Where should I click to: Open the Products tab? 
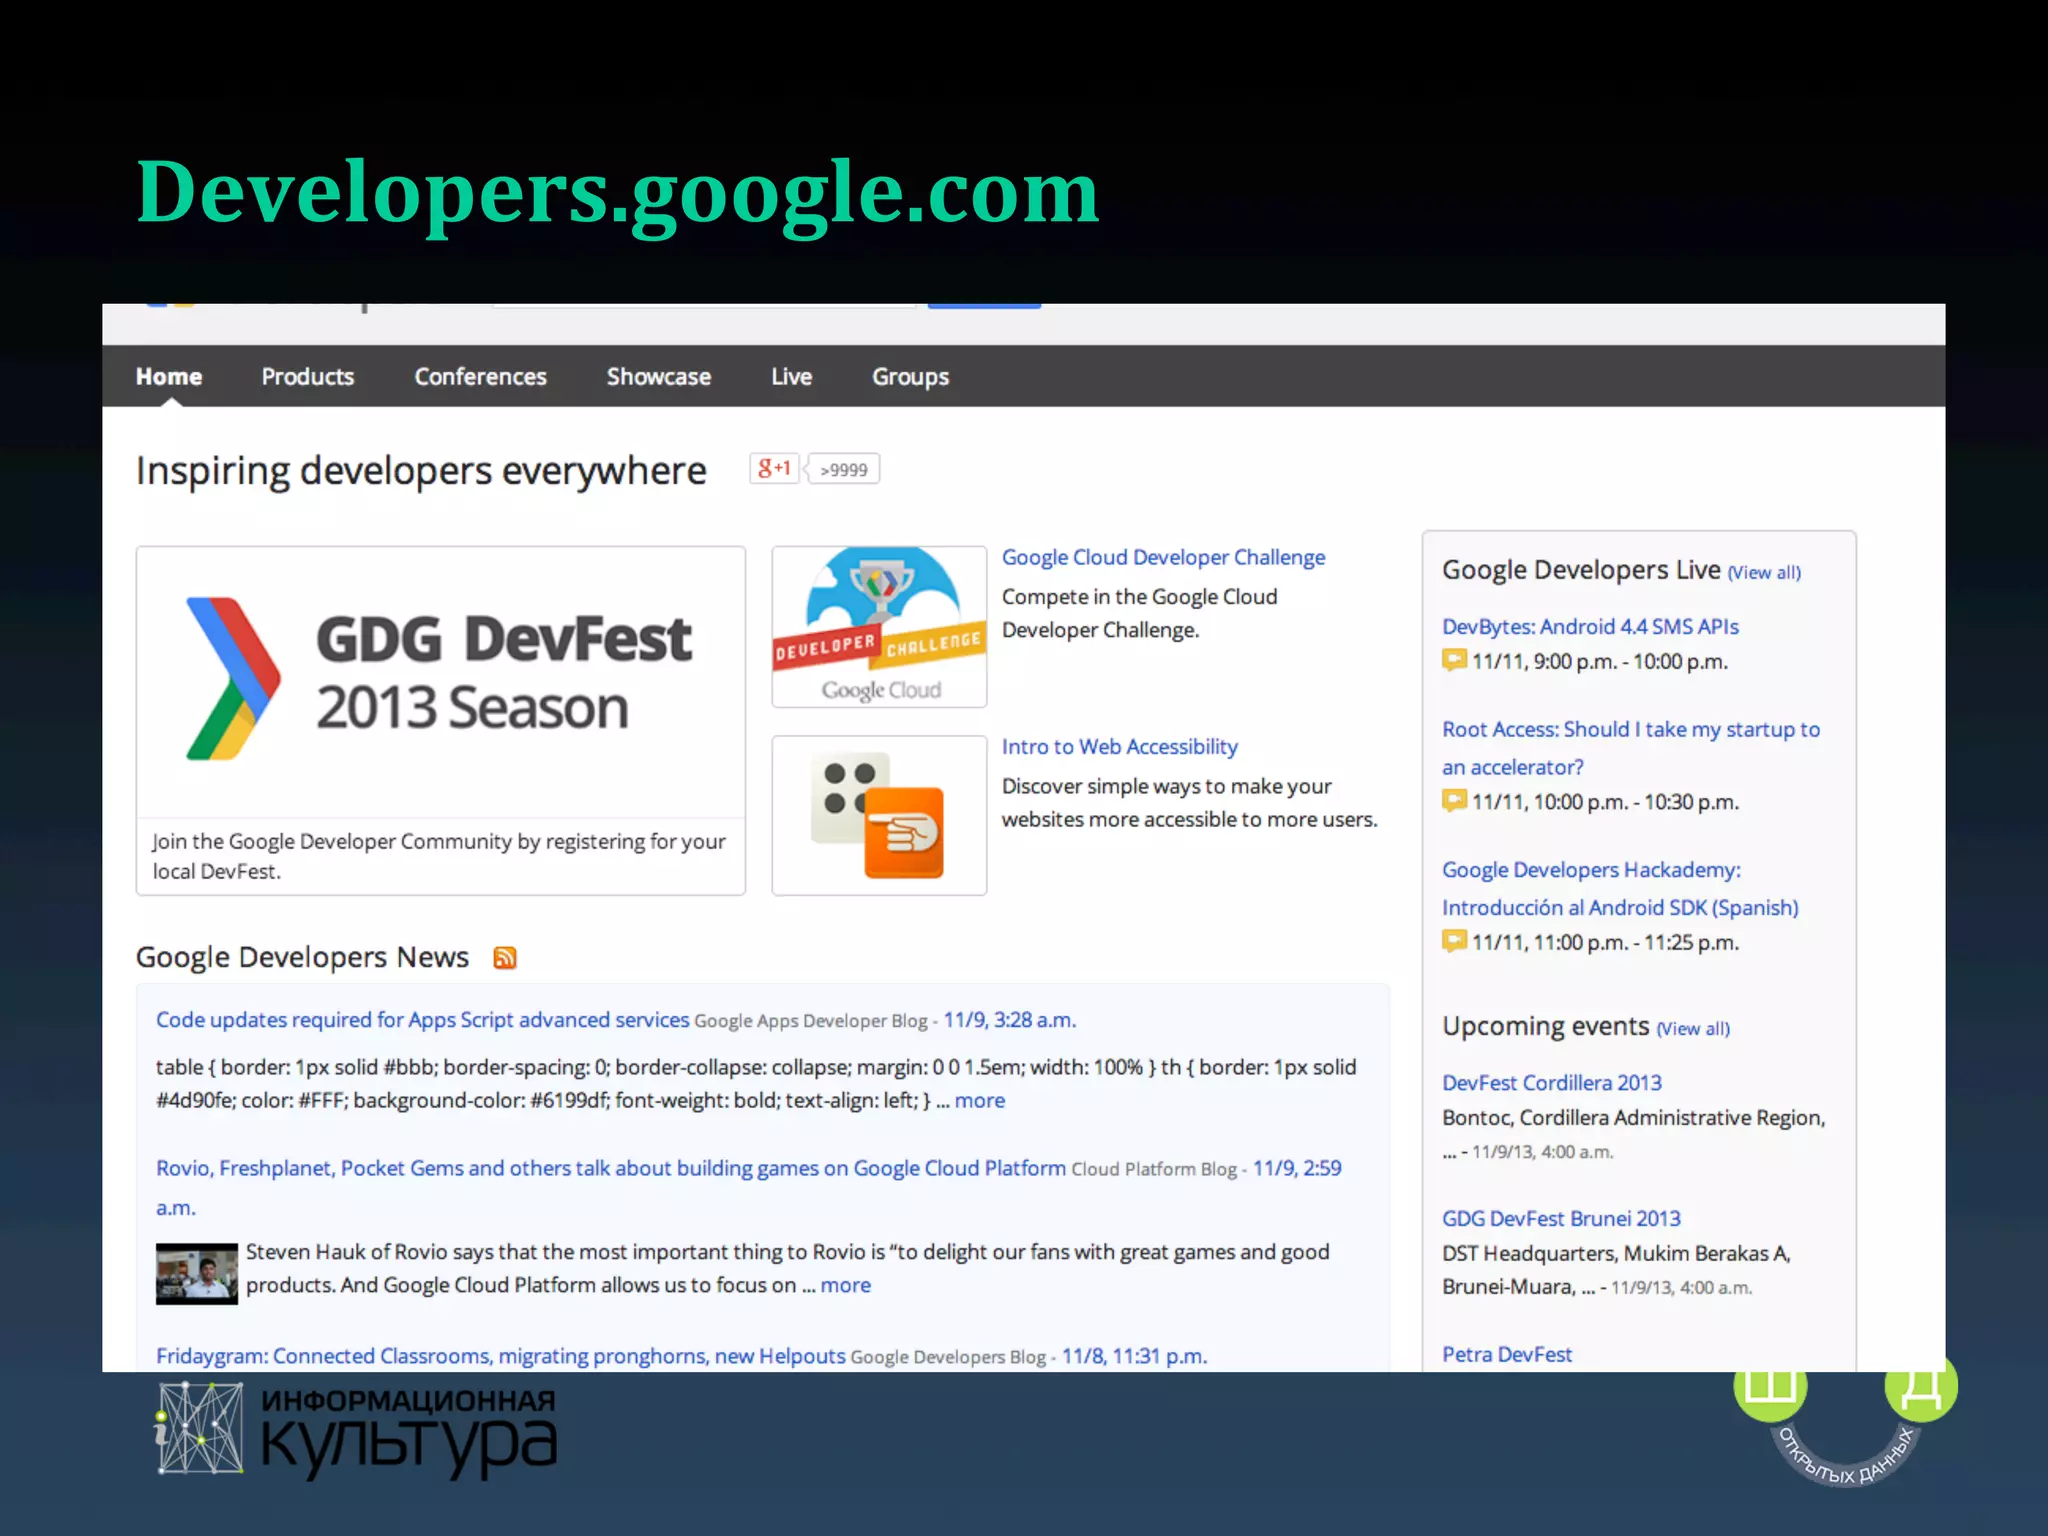point(308,377)
